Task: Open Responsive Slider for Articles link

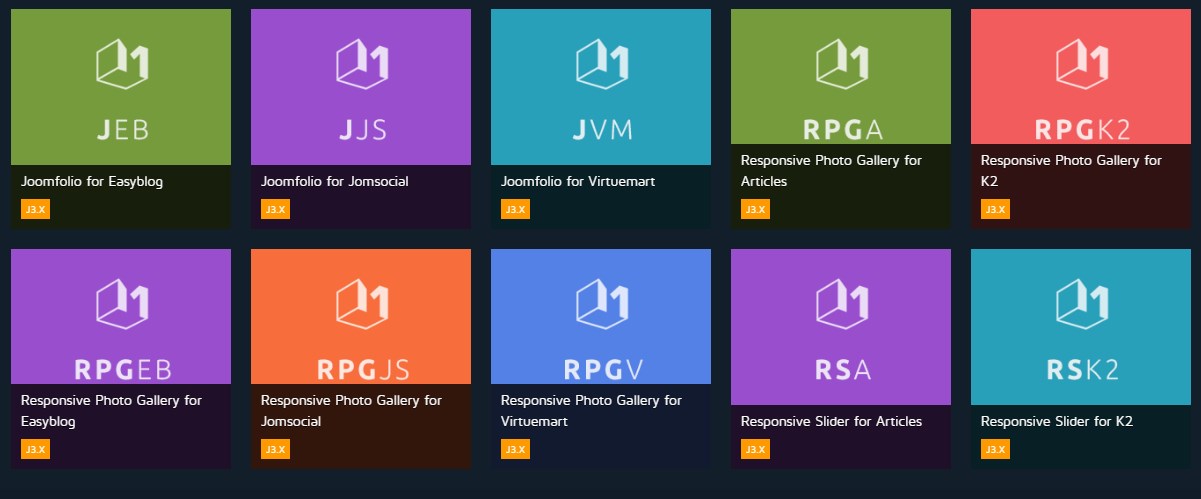Action: coord(831,421)
